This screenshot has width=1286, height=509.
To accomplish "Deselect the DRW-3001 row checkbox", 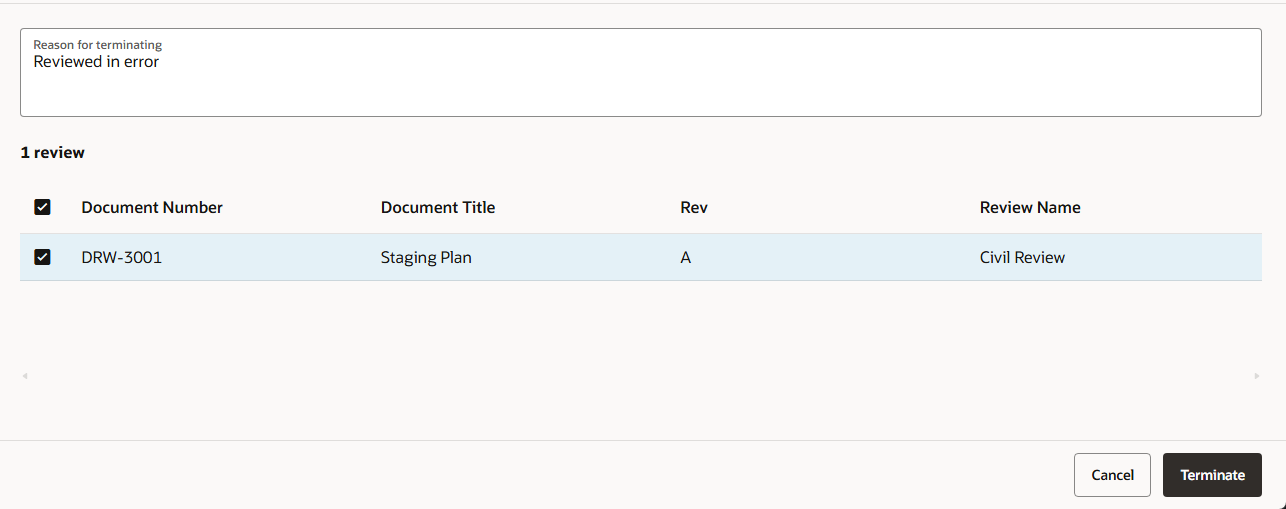I will (42, 257).
